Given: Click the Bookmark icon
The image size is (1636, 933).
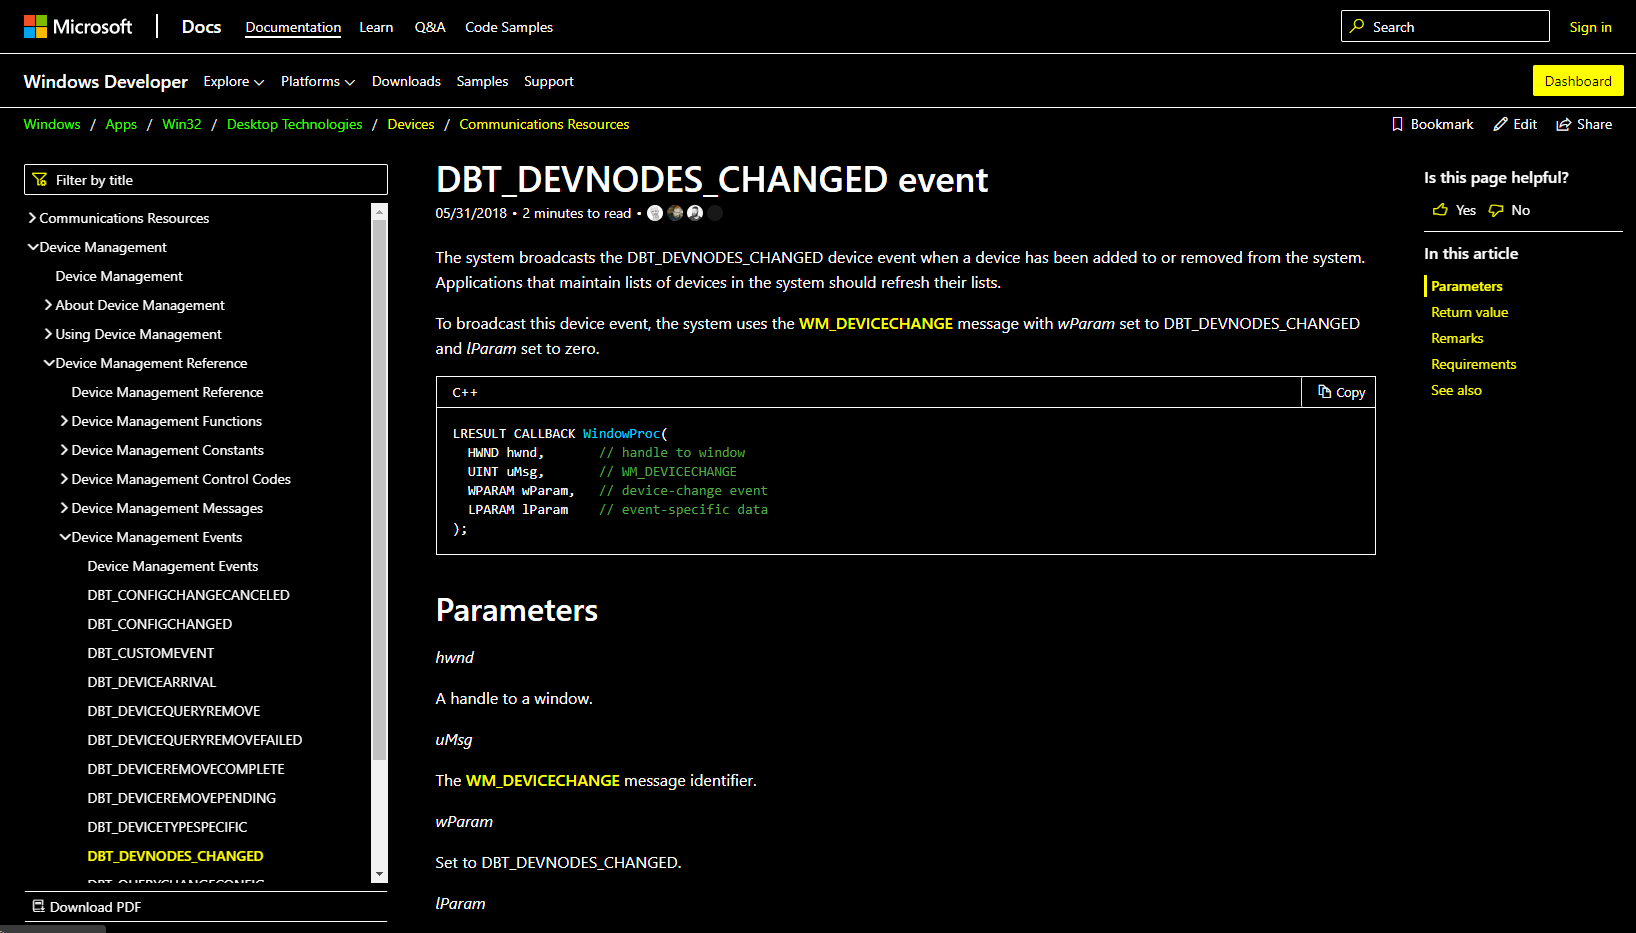Looking at the screenshot, I should coord(1398,124).
